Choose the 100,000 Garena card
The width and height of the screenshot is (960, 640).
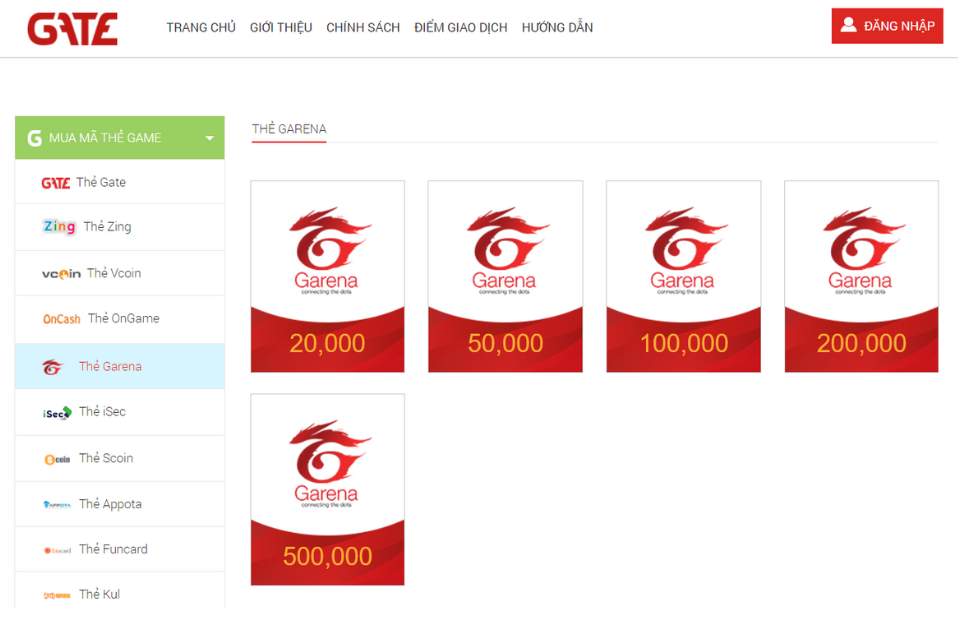pos(683,276)
